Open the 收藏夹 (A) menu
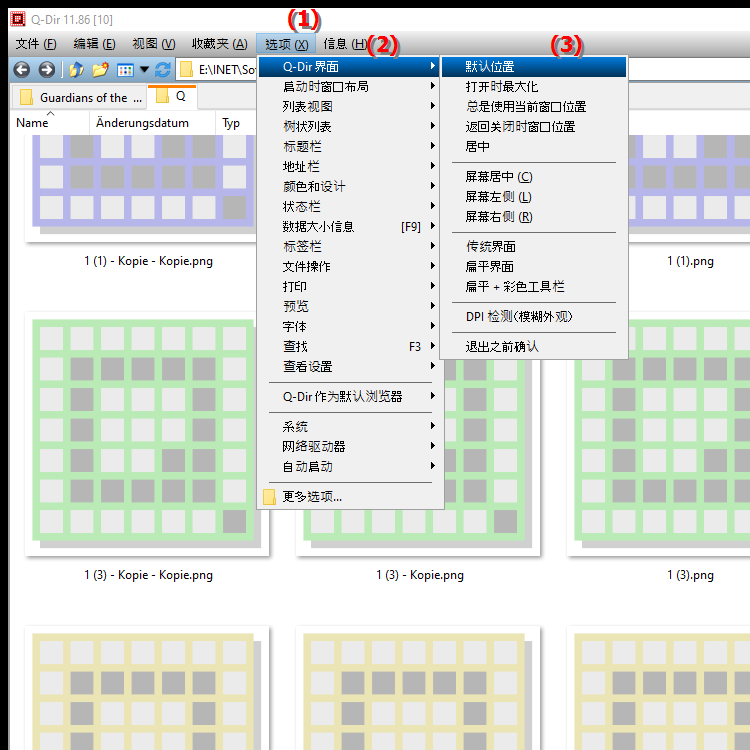The width and height of the screenshot is (750, 750). point(220,44)
